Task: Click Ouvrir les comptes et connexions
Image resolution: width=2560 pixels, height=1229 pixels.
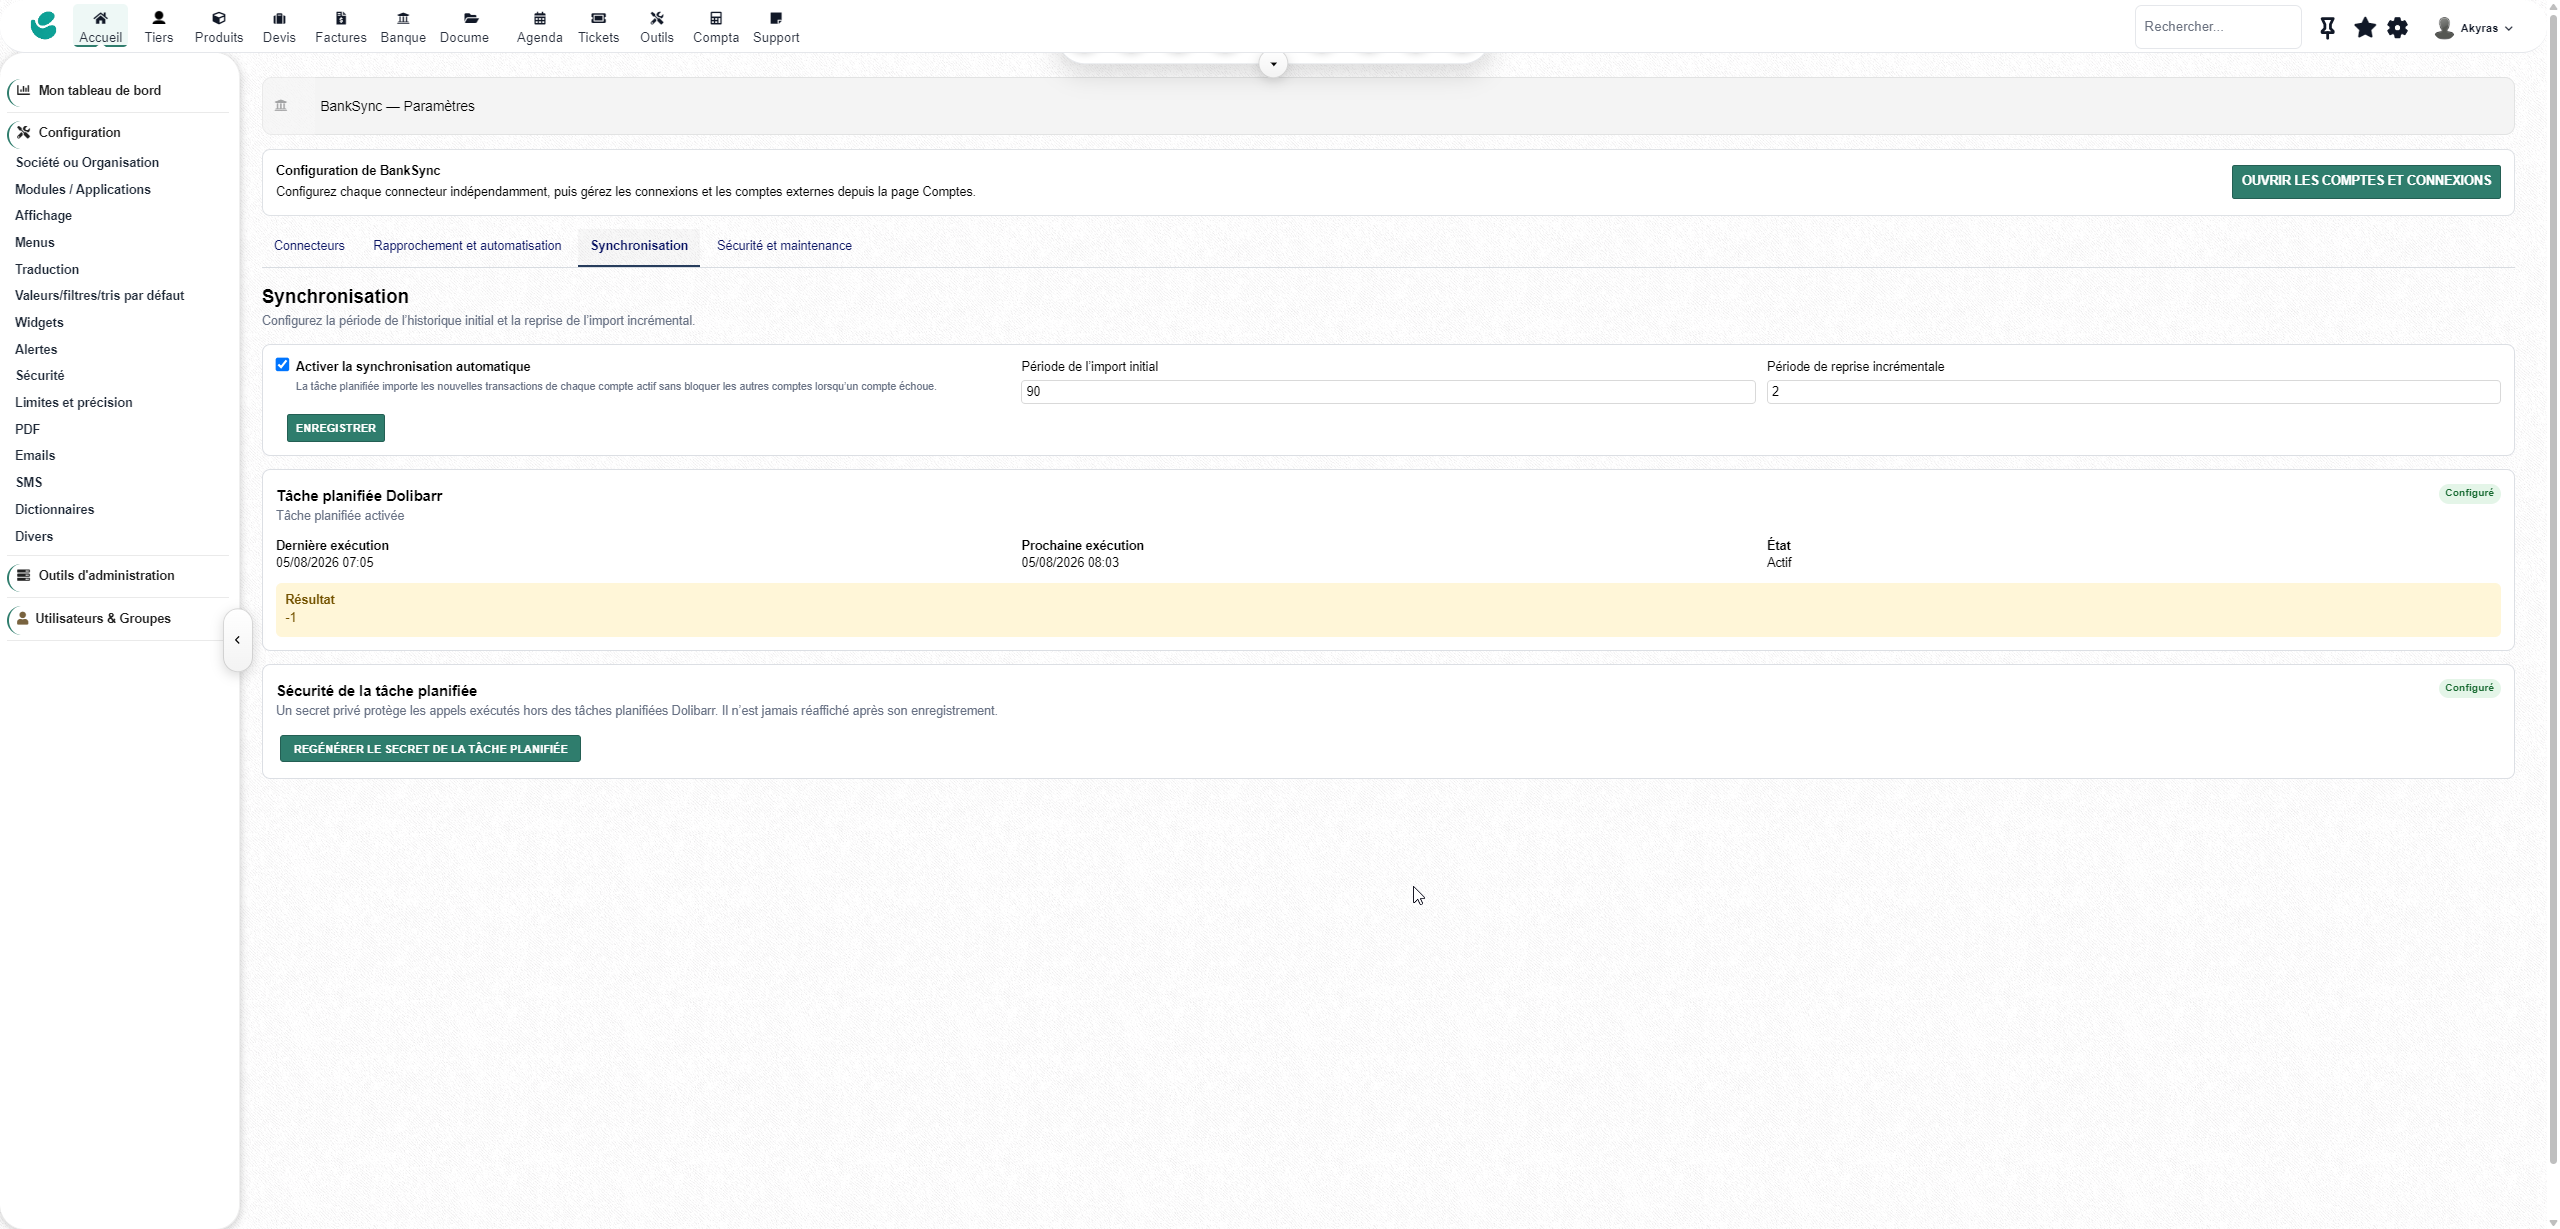Action: (2366, 181)
